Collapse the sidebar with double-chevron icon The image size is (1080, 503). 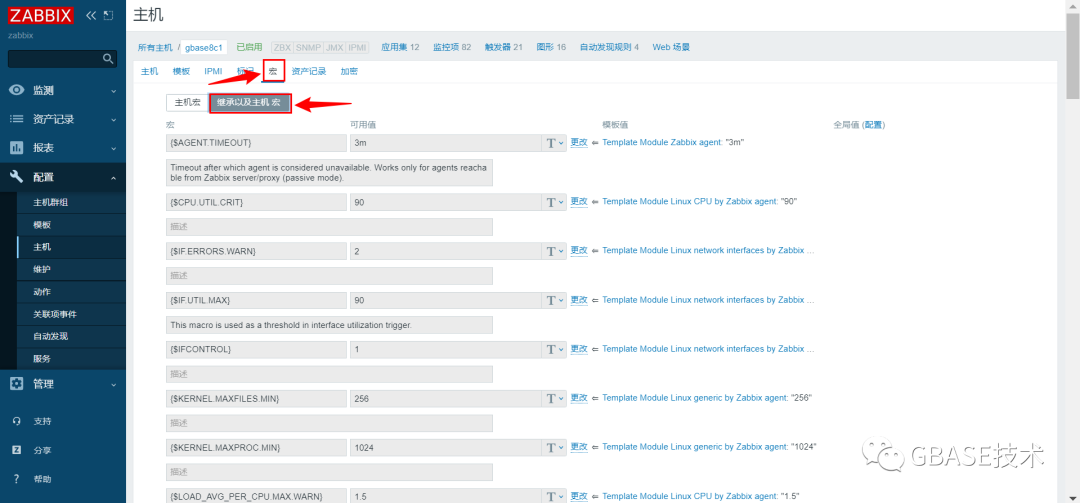(x=91, y=16)
